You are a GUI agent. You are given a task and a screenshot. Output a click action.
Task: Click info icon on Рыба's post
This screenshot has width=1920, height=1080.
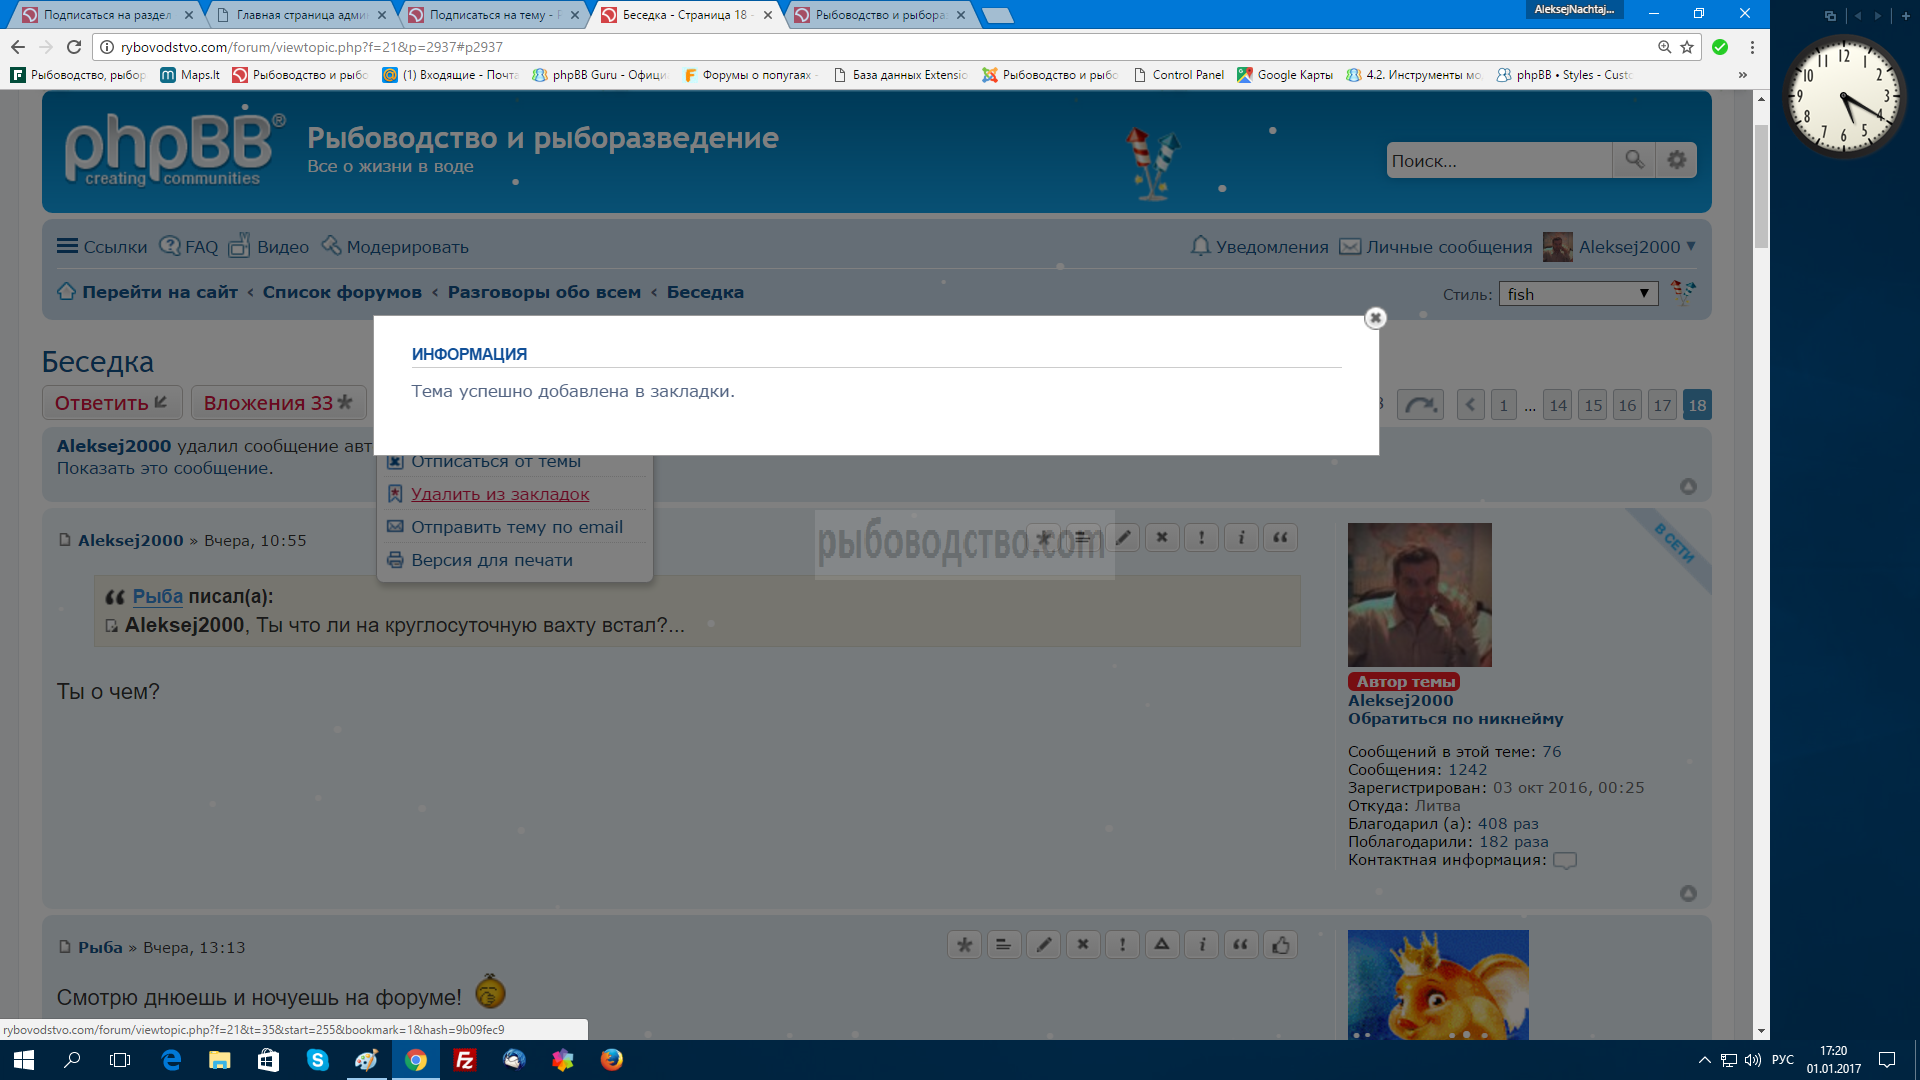click(1202, 945)
